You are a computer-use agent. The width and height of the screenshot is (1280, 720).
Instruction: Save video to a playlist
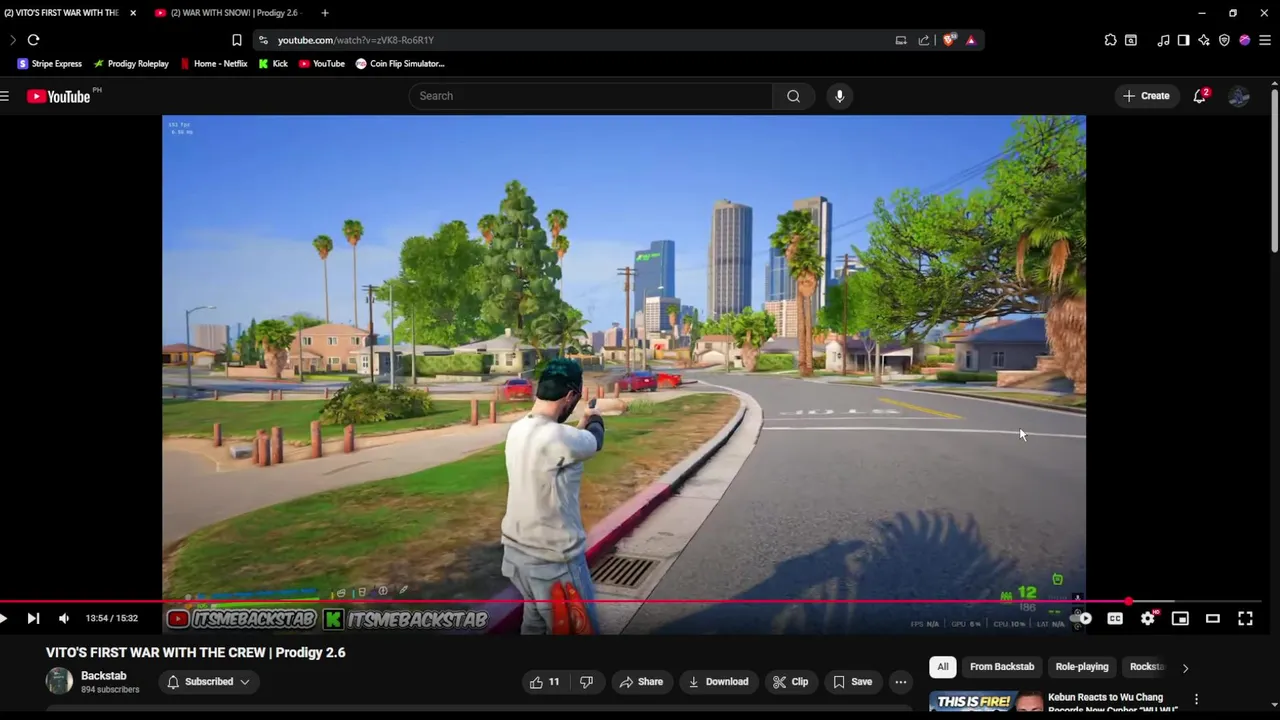click(853, 682)
